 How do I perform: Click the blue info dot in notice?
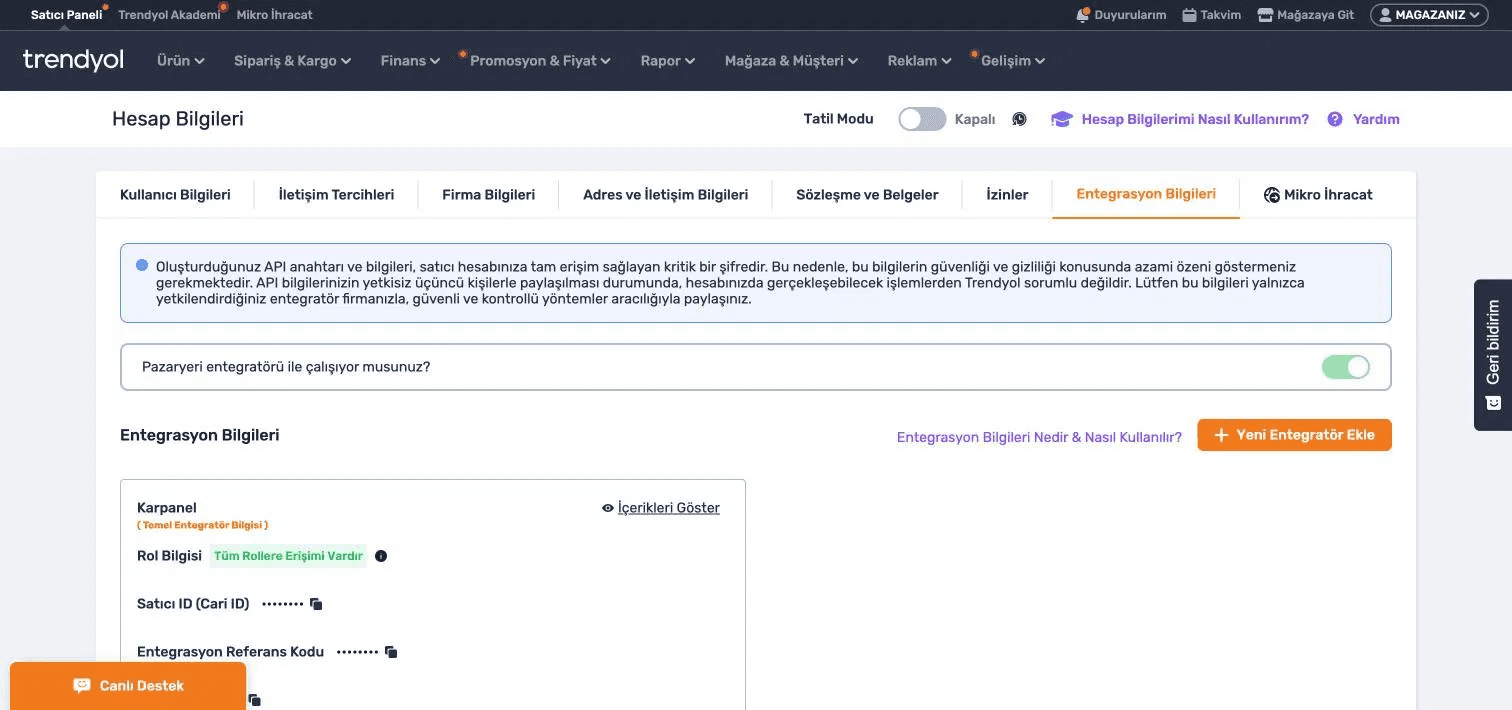coord(142,266)
